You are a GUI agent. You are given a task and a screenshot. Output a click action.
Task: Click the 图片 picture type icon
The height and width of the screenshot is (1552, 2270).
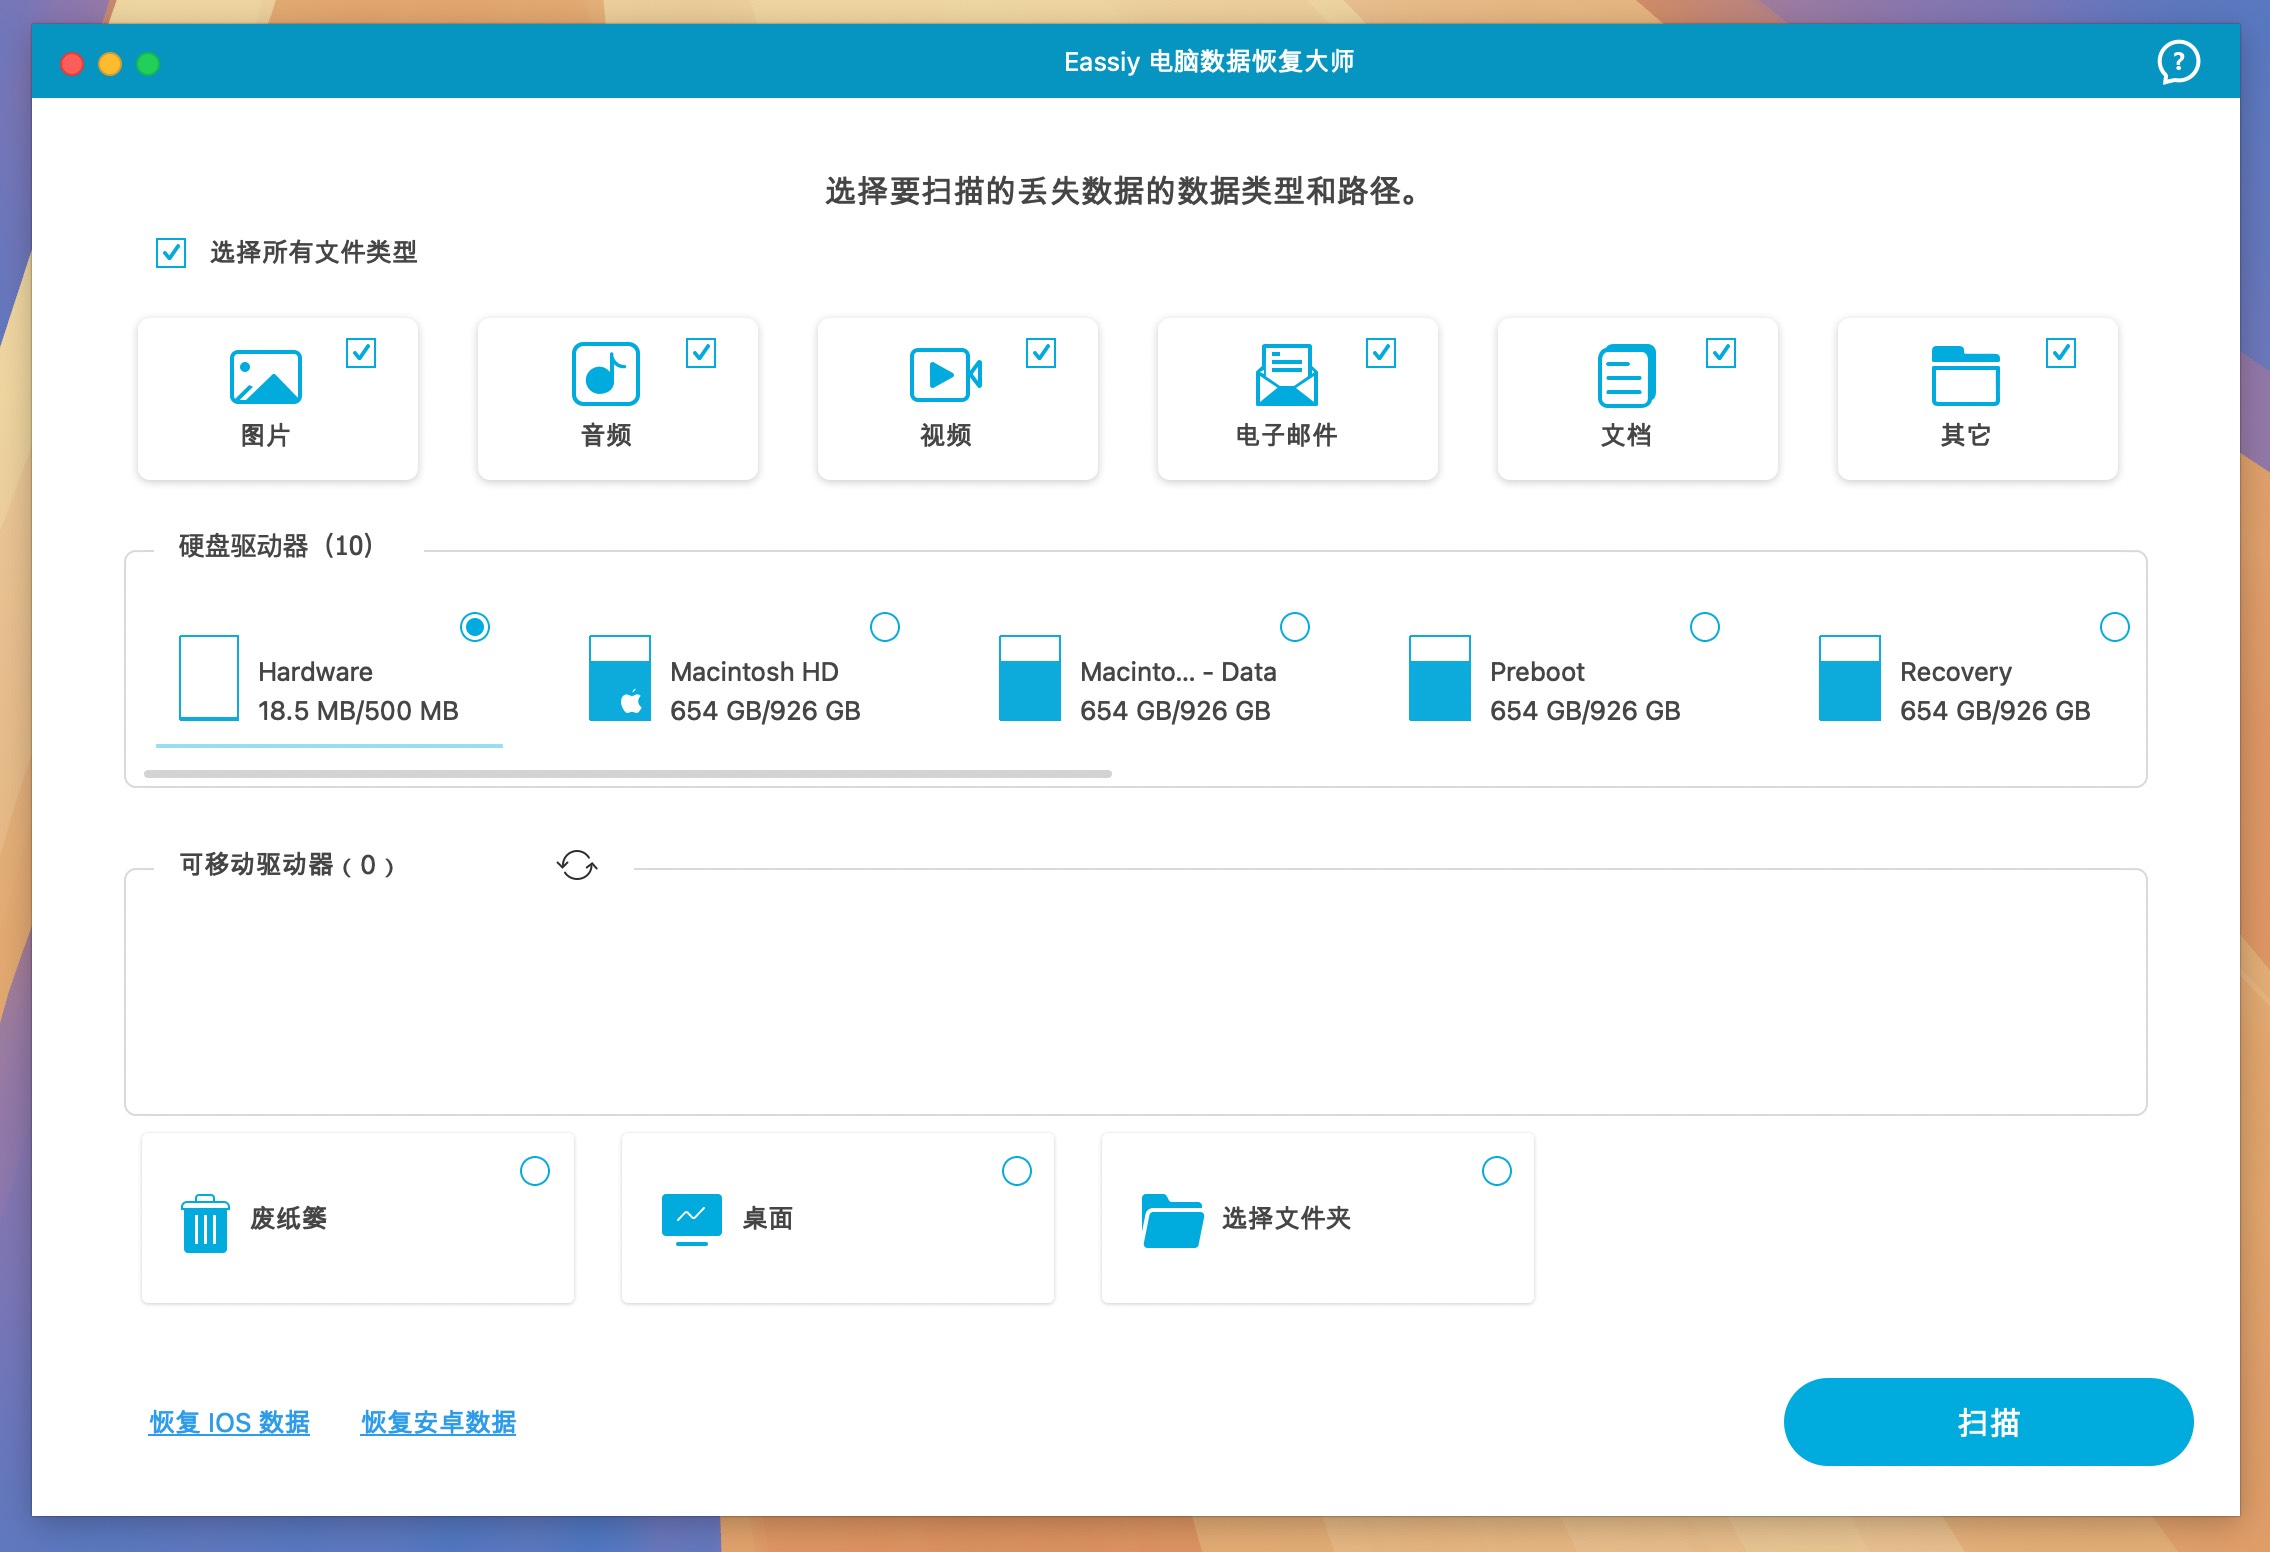click(266, 377)
